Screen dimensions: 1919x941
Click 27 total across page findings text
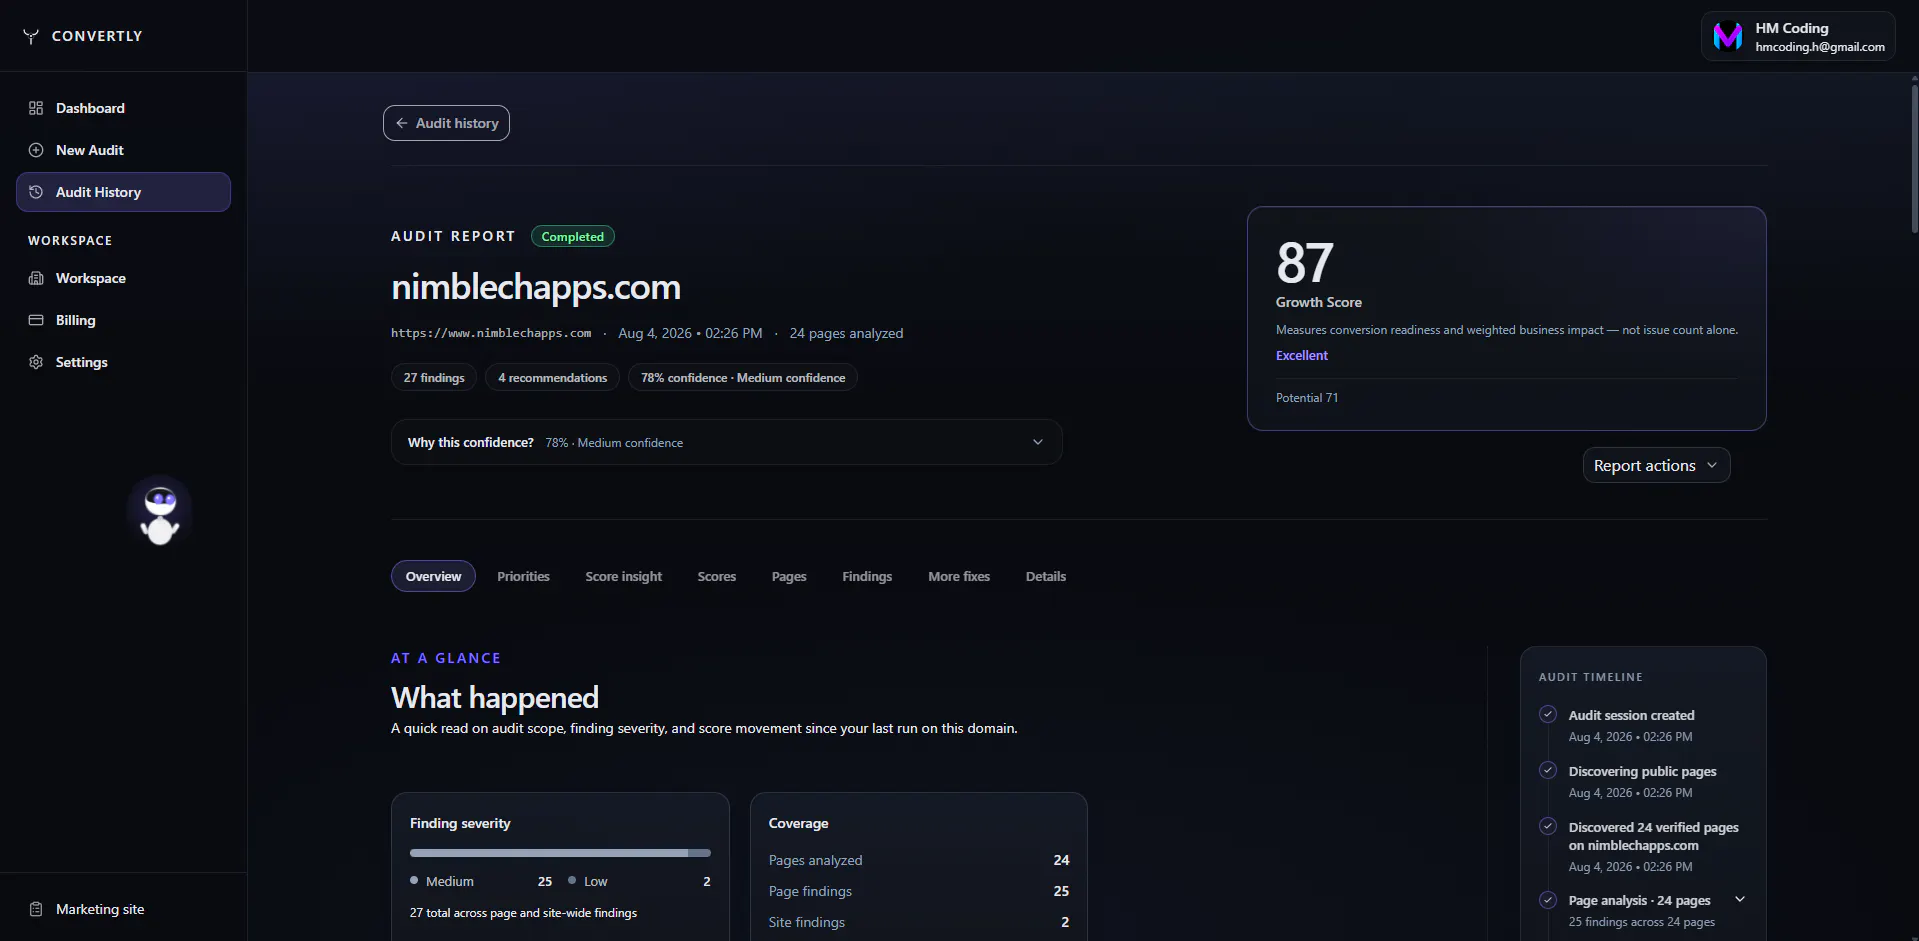[523, 912]
